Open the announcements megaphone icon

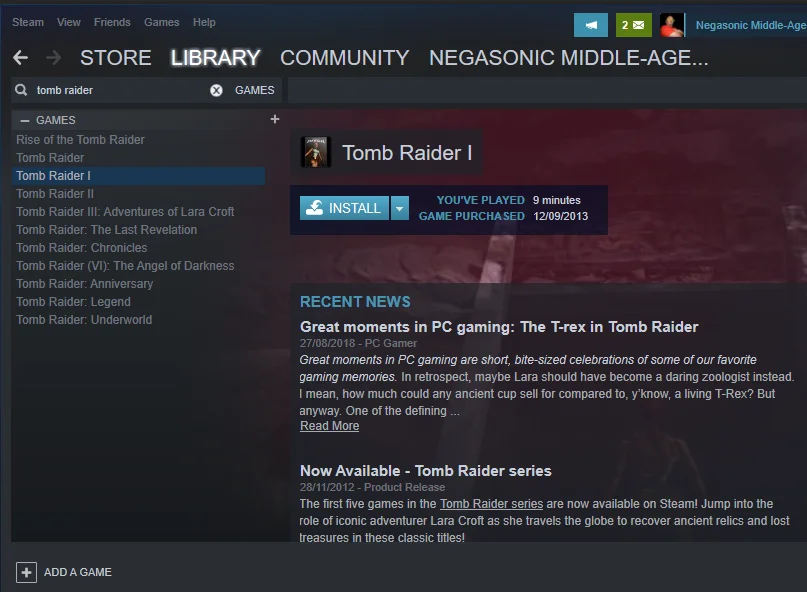click(591, 25)
